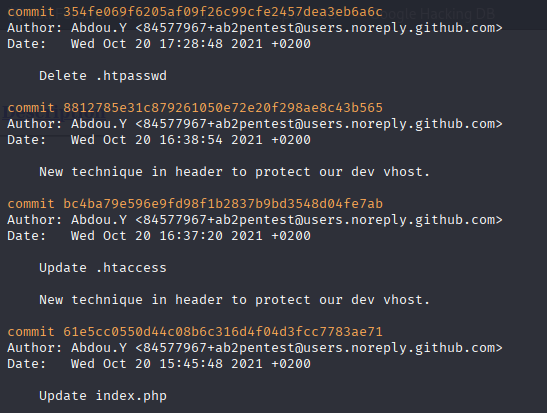
Task: Click commit hash bc4ba79e596e9fd98f1b2837b9bd3548d04fe7ab
Action: (223, 204)
